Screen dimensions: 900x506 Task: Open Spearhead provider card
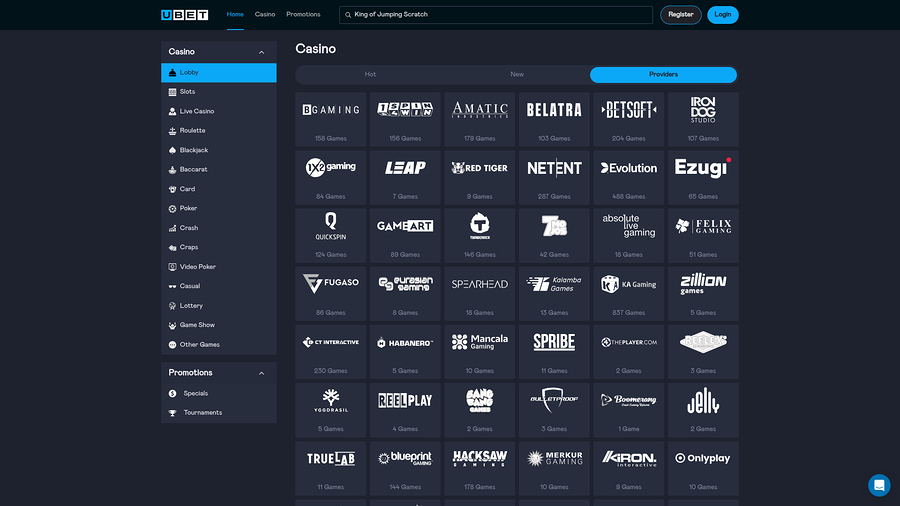click(x=480, y=294)
